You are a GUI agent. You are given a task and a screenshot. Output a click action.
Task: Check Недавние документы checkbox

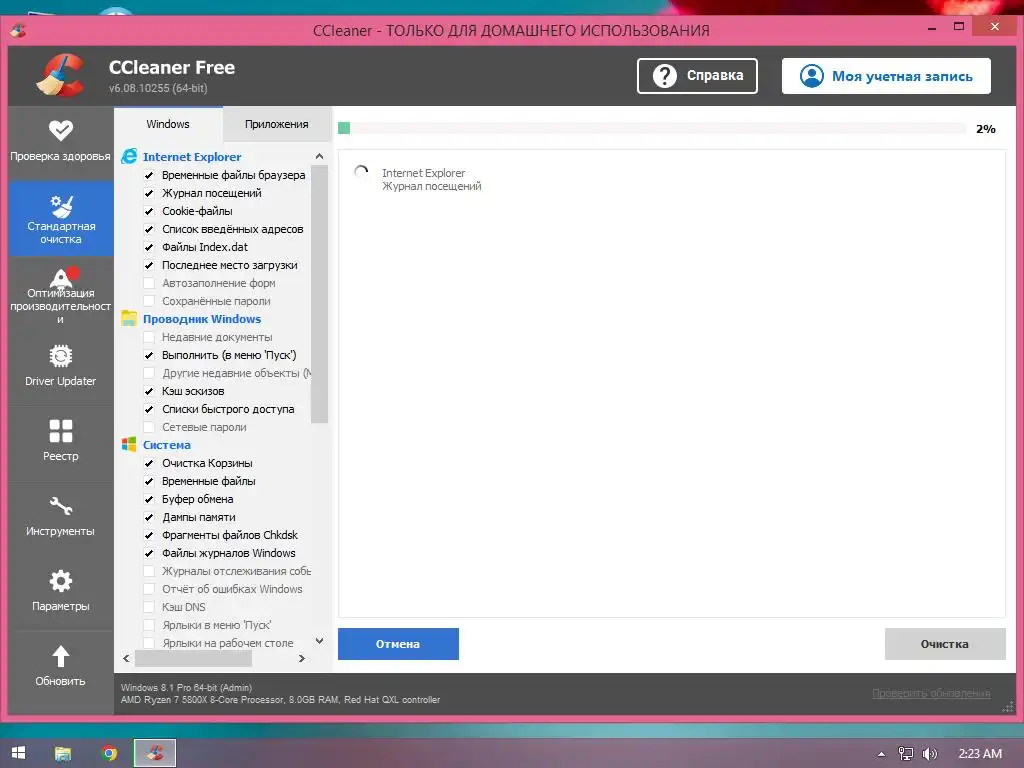point(149,337)
